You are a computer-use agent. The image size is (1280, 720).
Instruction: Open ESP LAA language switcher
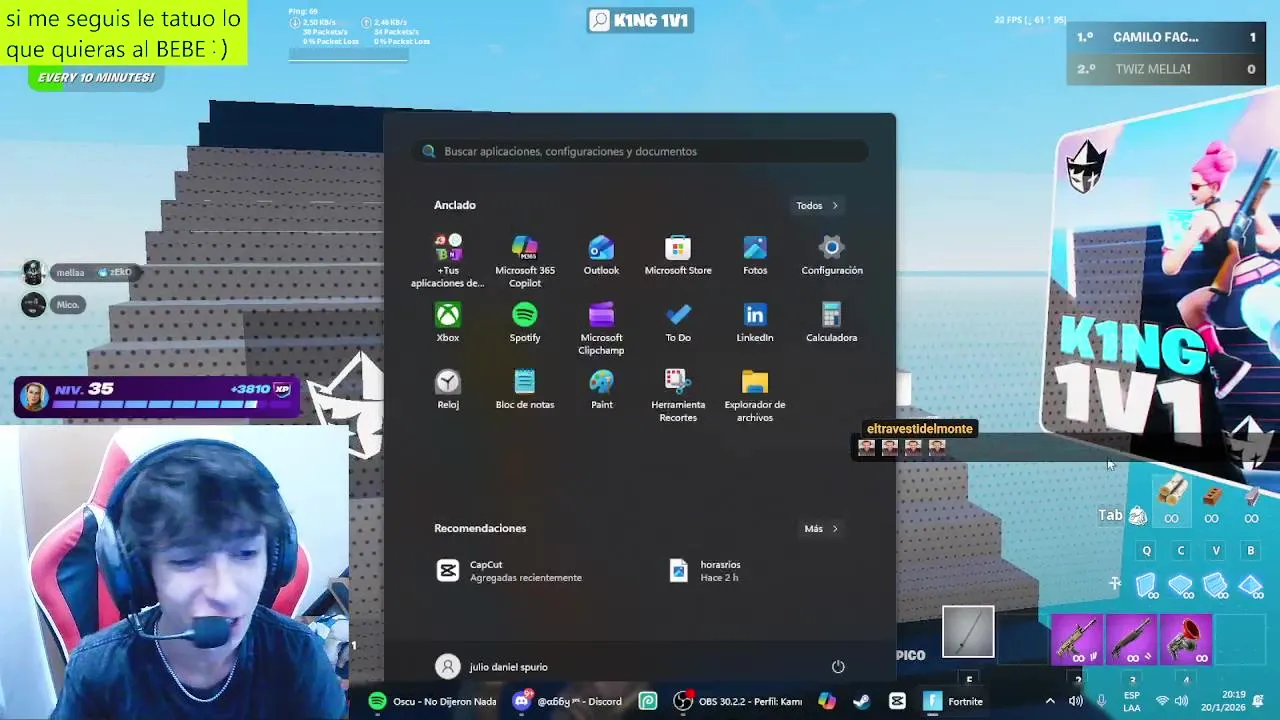coord(1132,702)
